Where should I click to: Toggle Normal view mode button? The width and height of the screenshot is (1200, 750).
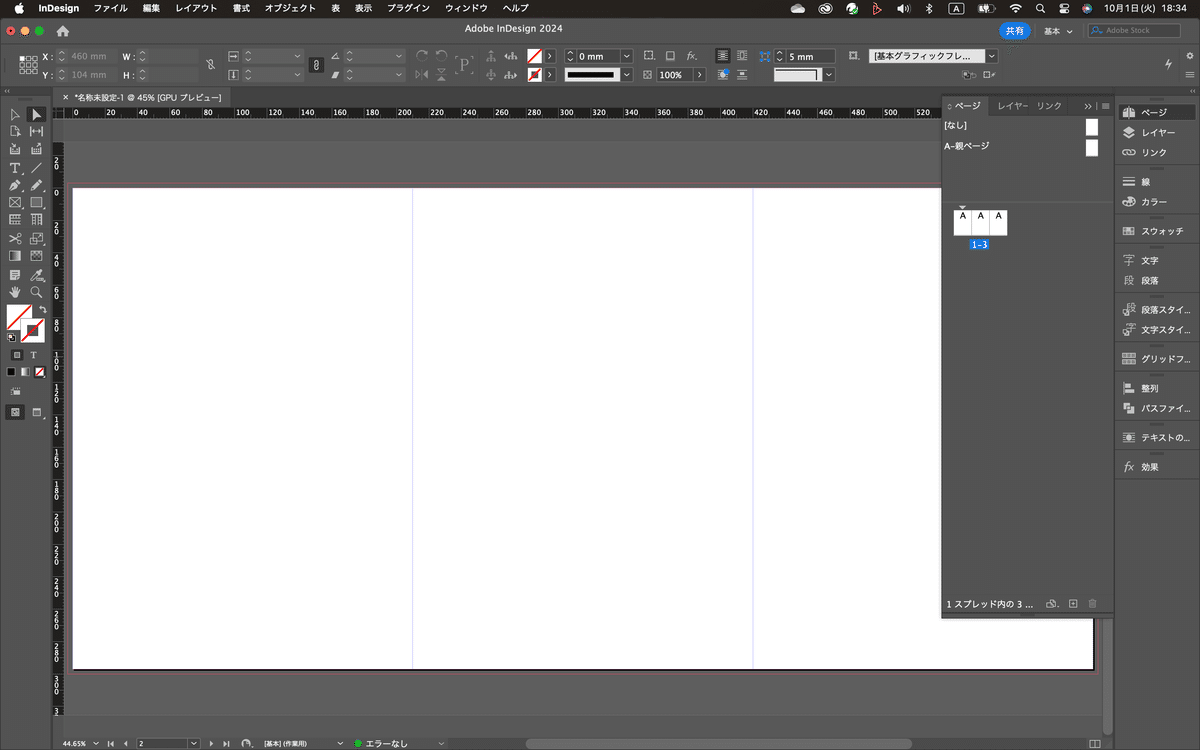[15, 412]
